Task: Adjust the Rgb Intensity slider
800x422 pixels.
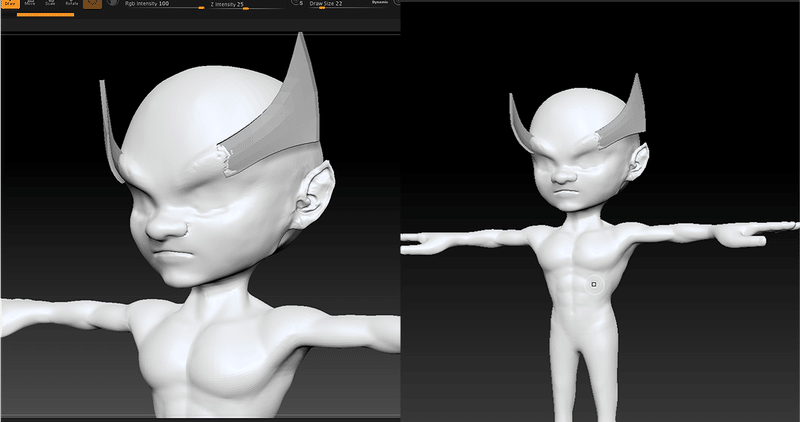Action: tap(164, 5)
